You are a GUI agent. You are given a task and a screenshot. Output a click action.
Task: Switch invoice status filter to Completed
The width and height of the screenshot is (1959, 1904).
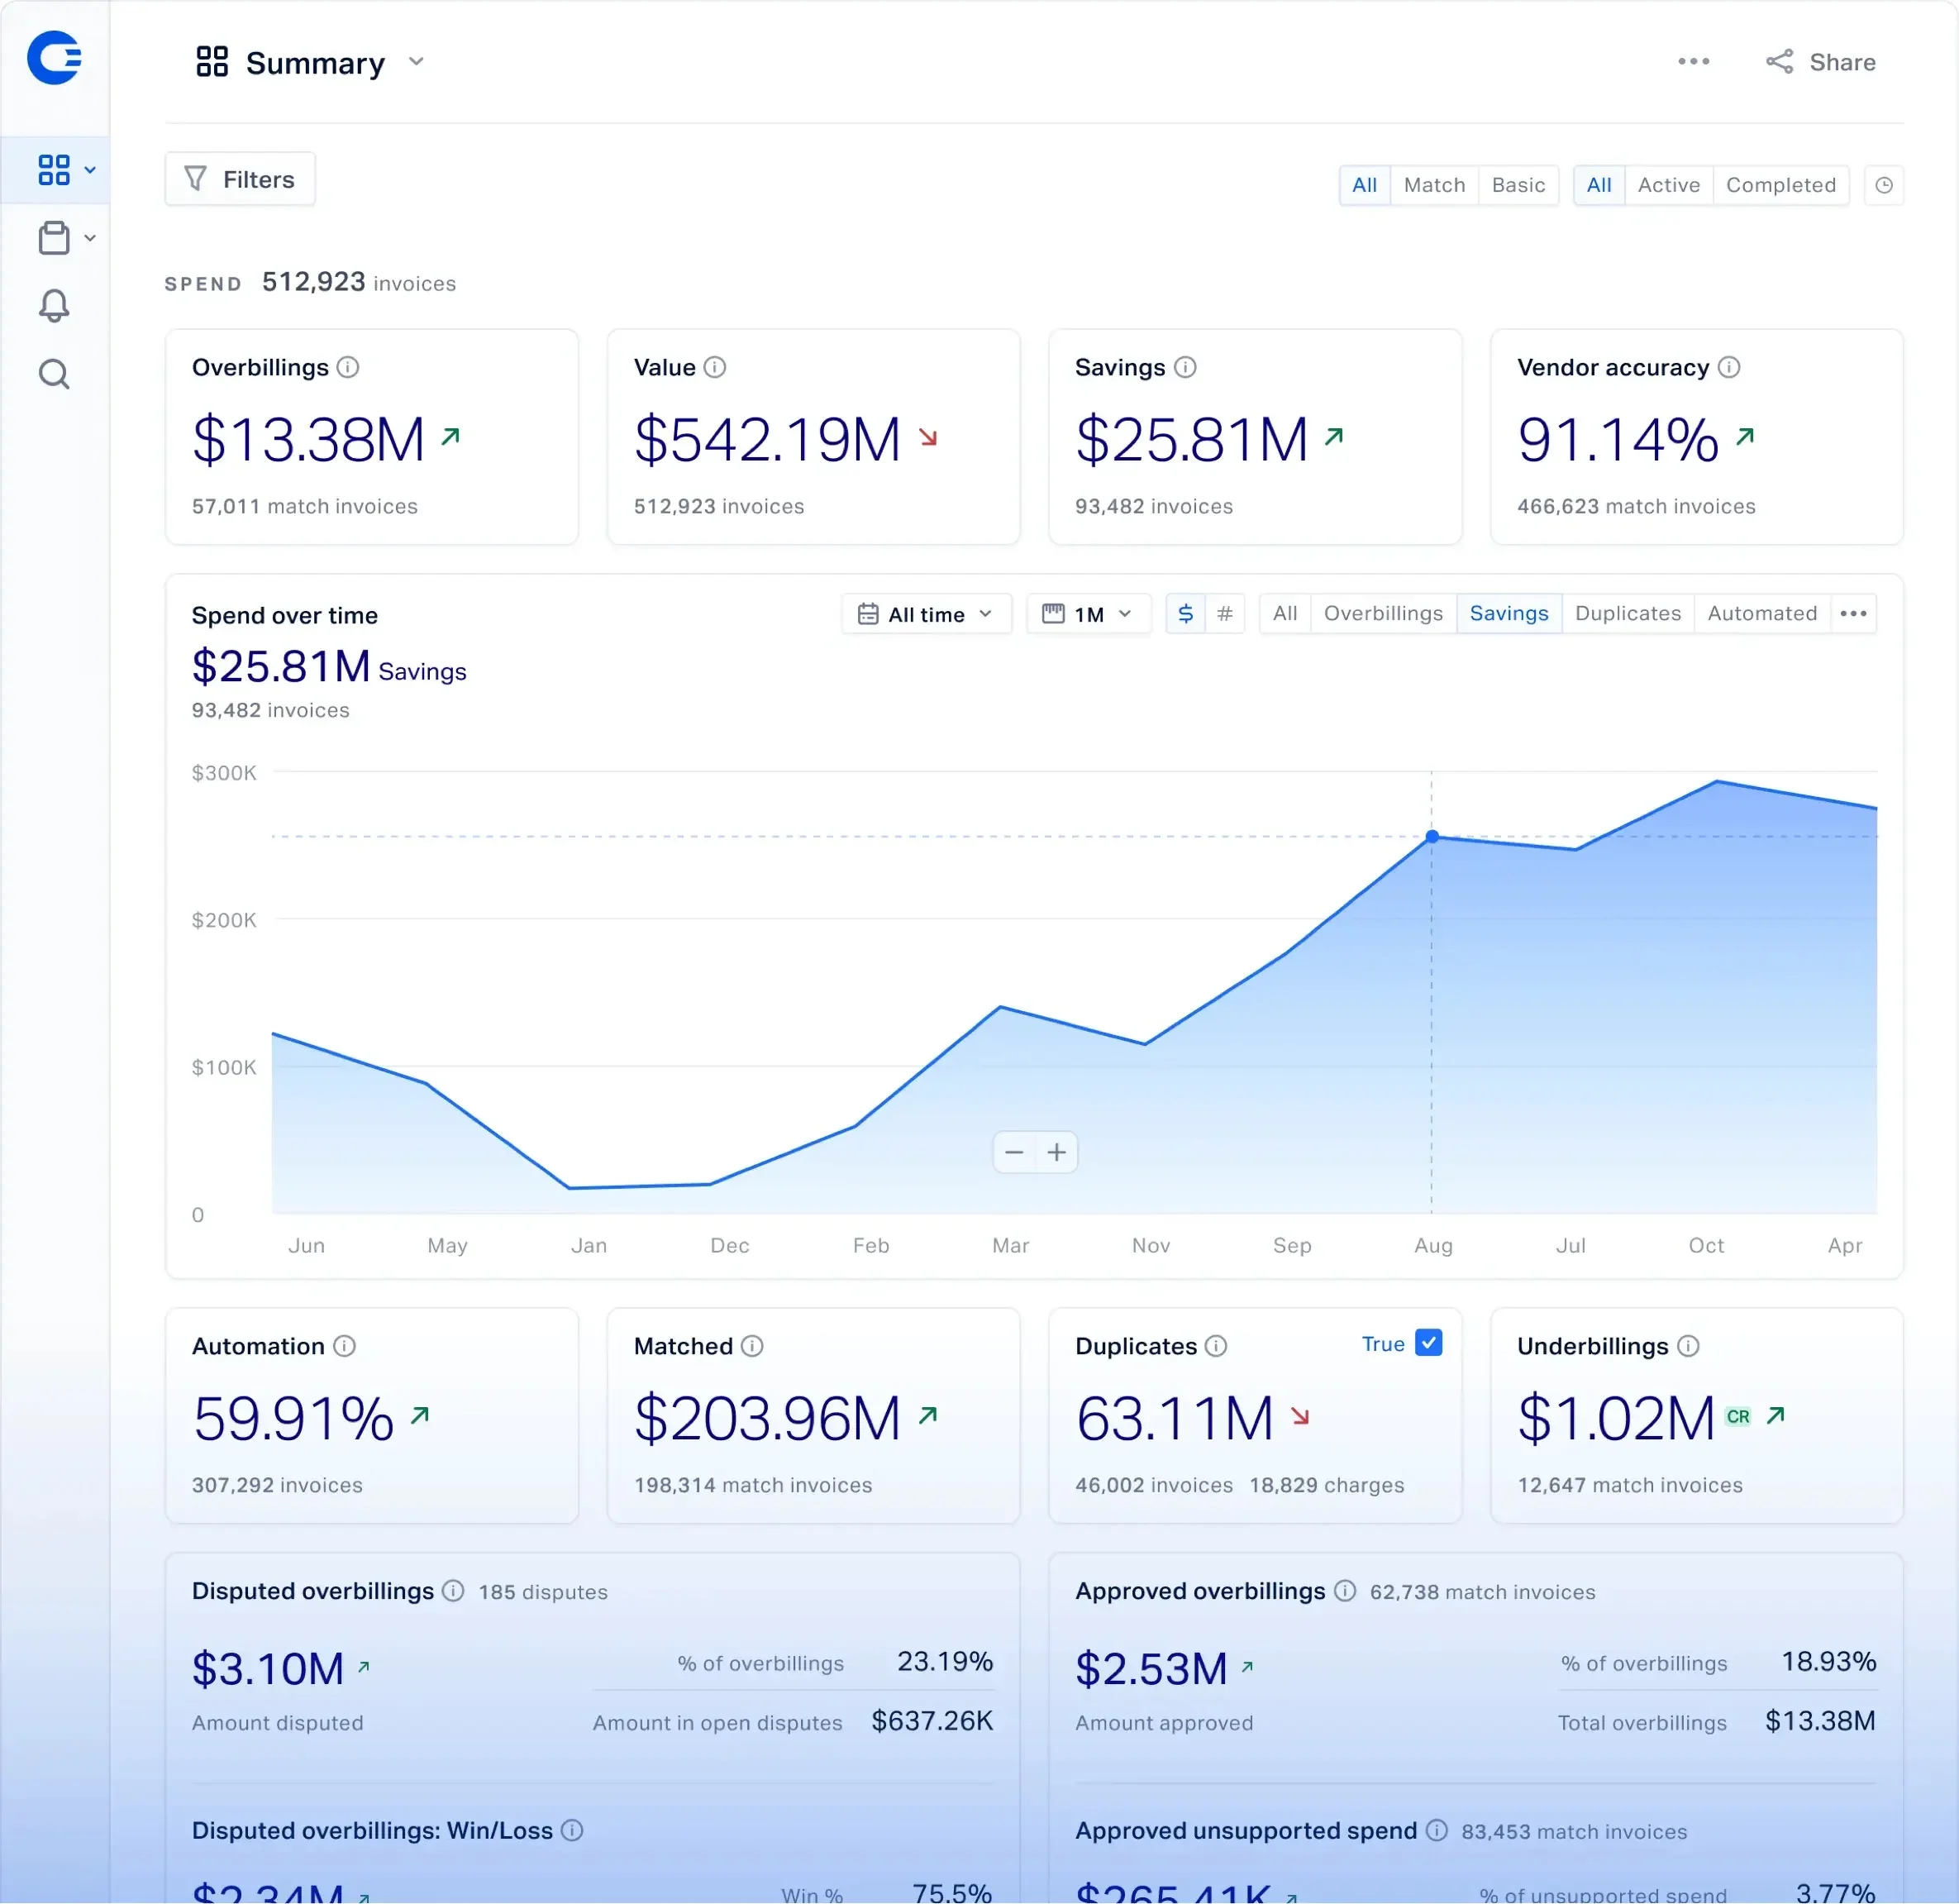tap(1781, 185)
